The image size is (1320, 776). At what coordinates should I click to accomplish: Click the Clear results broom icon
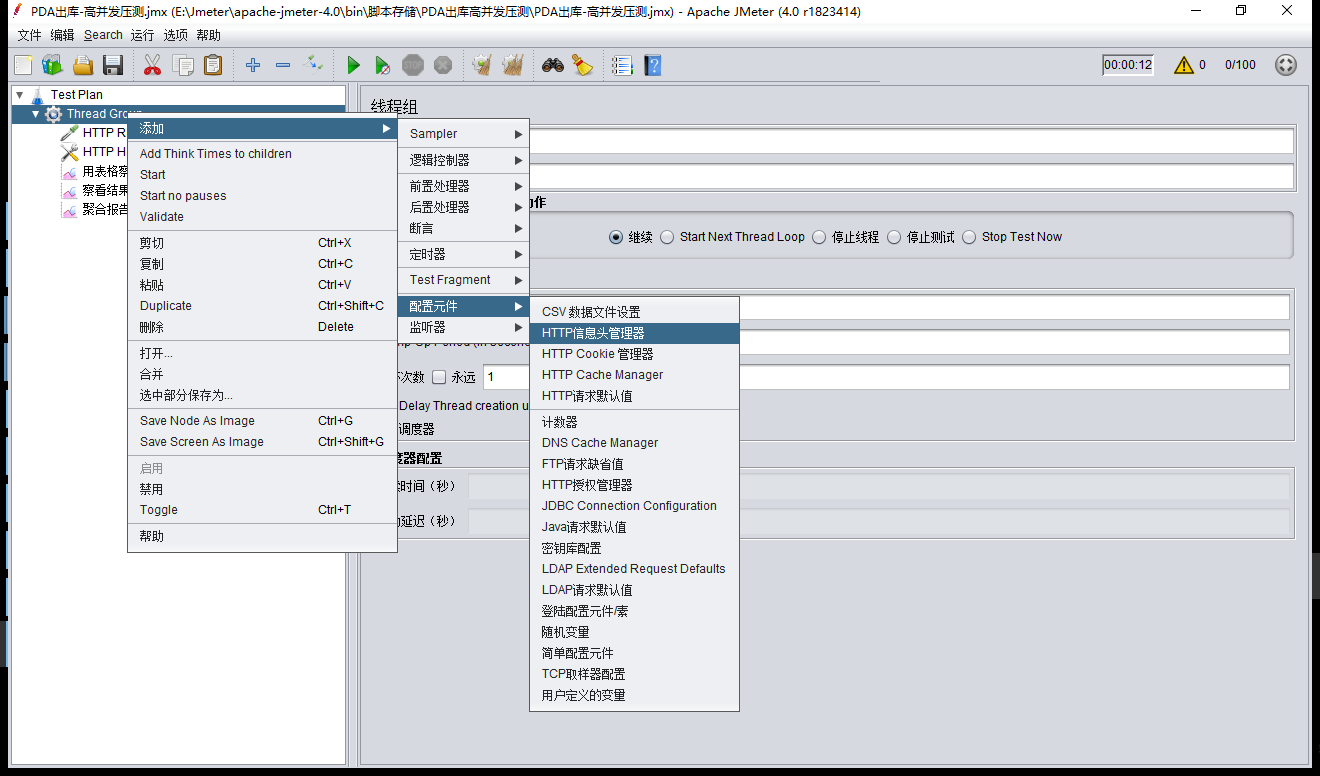click(581, 65)
